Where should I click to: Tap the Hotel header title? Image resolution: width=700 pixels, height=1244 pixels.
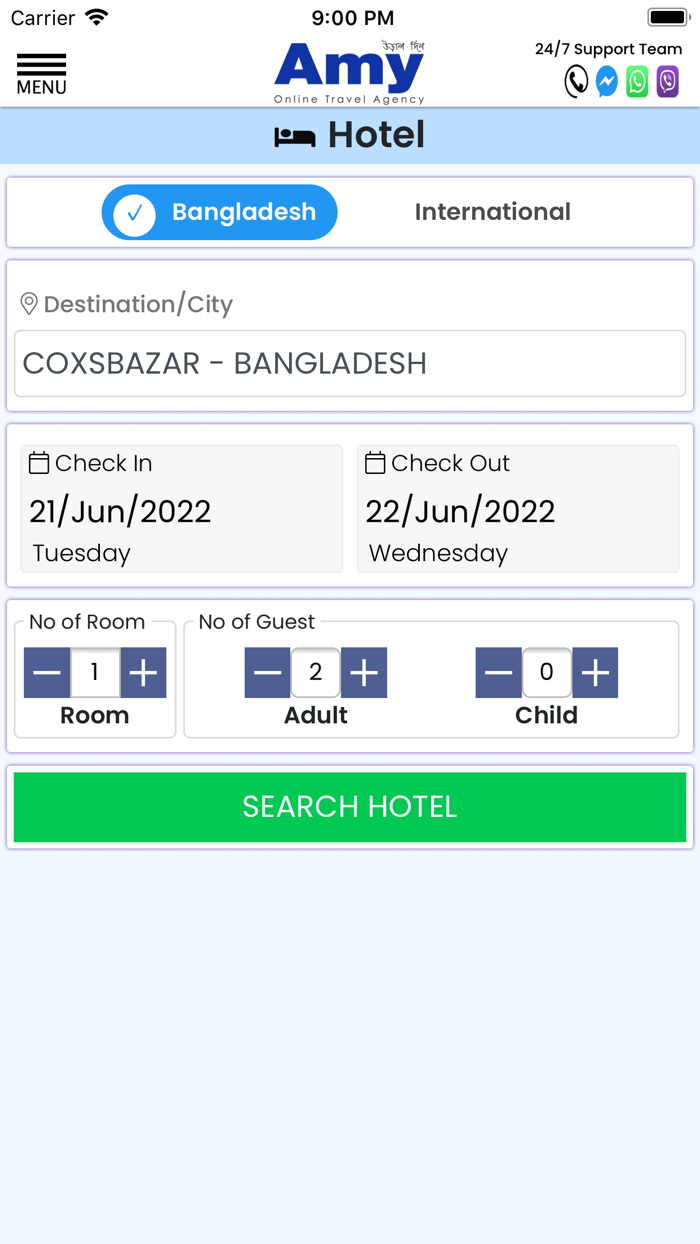click(x=350, y=135)
